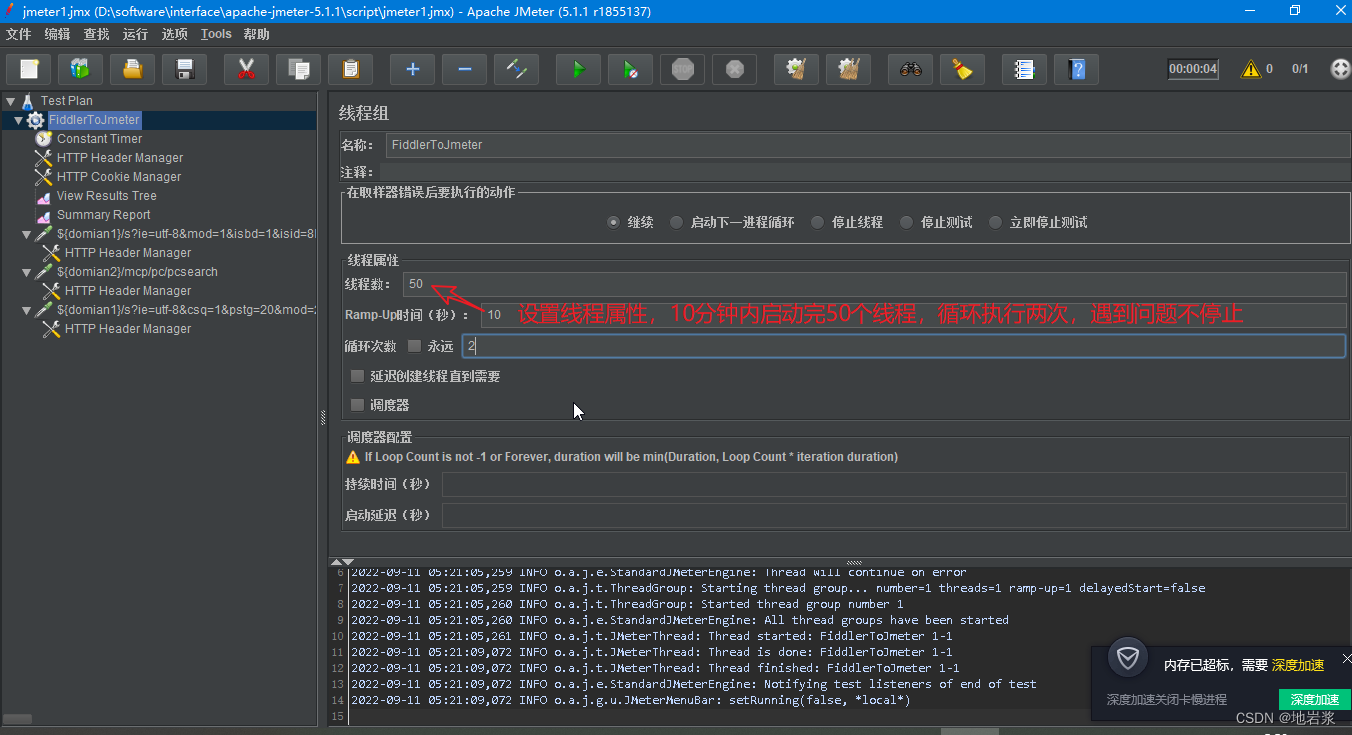This screenshot has height=735, width=1352.
Task: Click the Stop test icon
Action: (x=682, y=69)
